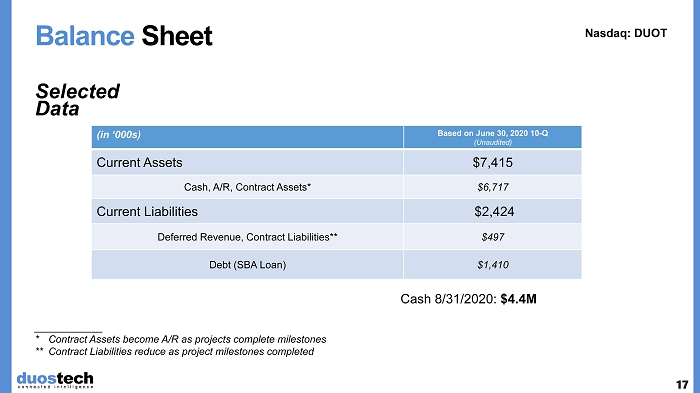700x393 pixels.
Task: Click the $7,415 value cell
Action: pos(492,163)
